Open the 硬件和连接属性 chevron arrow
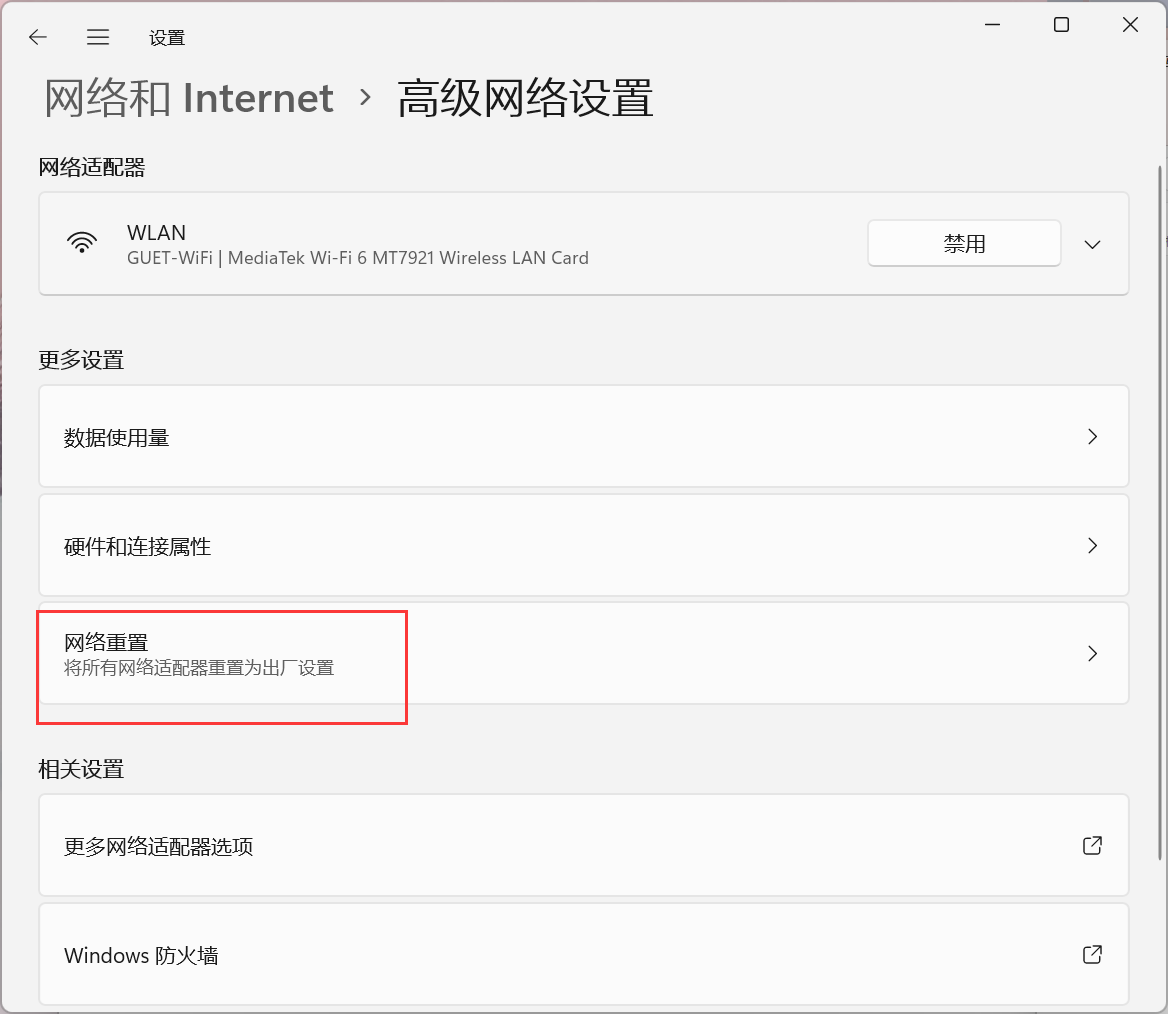Image resolution: width=1168 pixels, height=1014 pixels. click(1092, 545)
